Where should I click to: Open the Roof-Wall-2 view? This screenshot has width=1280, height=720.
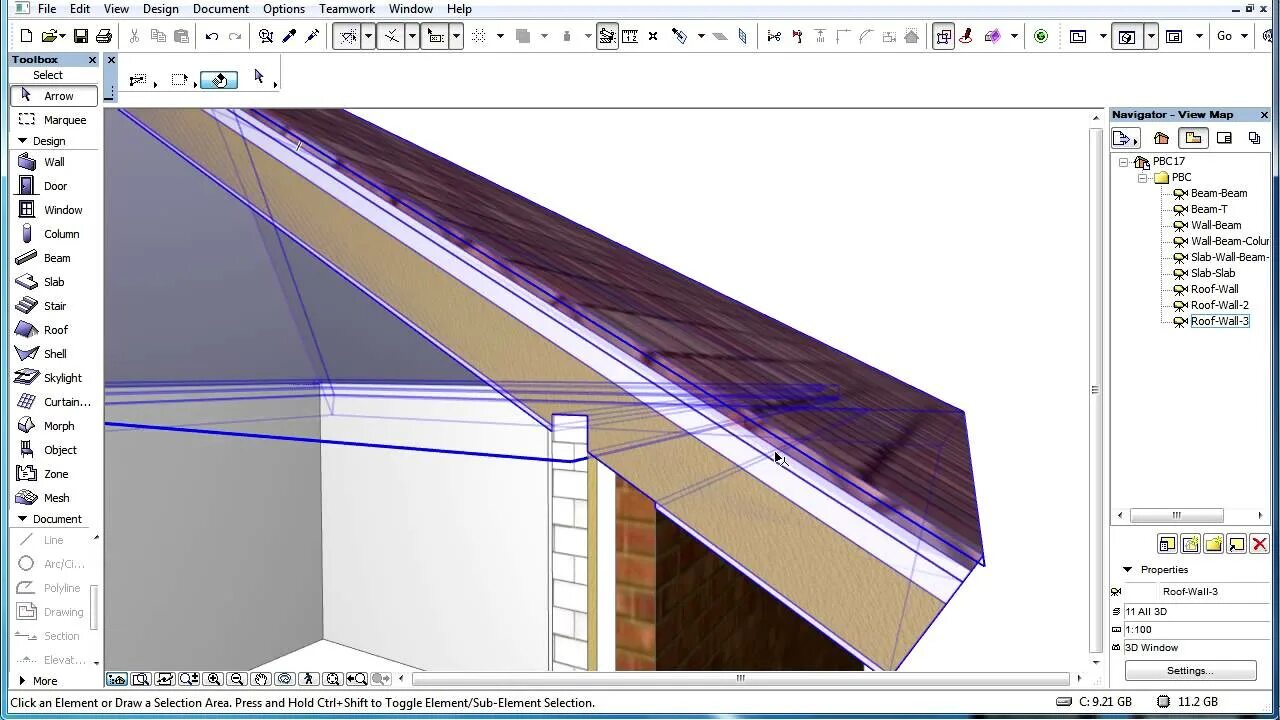1219,305
